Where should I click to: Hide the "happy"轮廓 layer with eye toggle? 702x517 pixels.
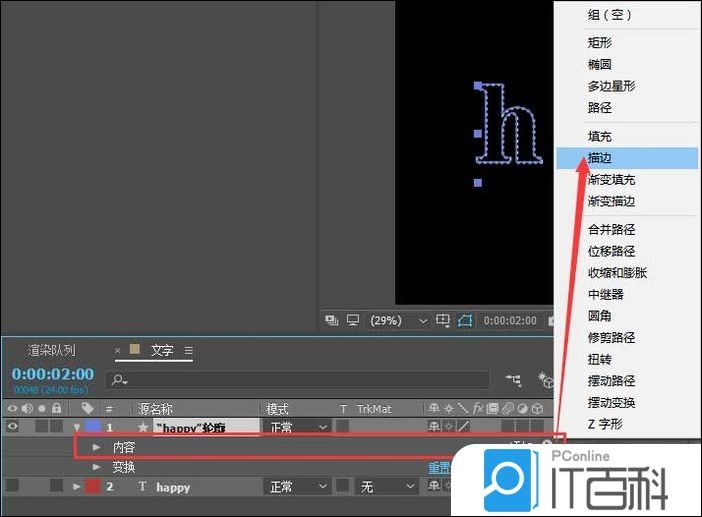tap(12, 427)
